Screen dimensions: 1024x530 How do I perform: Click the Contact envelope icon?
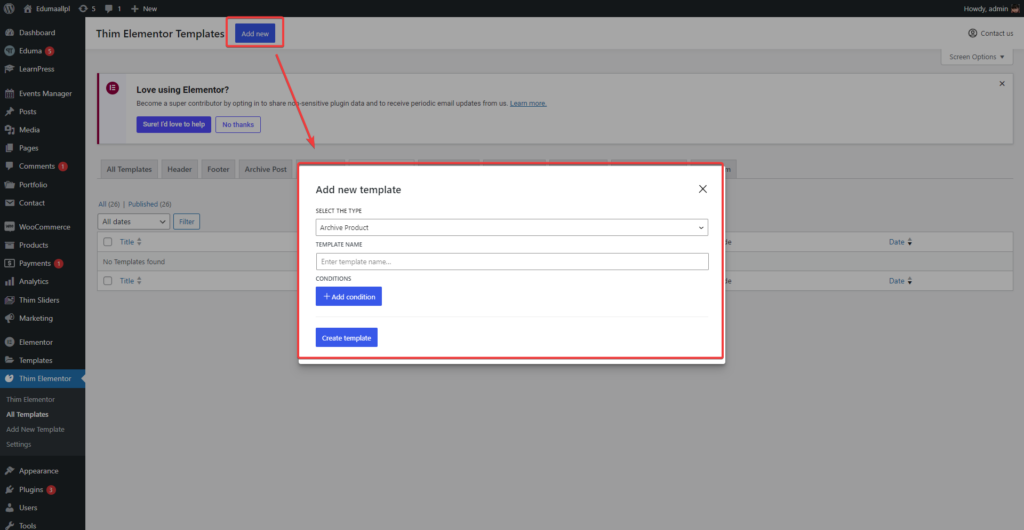click(9, 203)
